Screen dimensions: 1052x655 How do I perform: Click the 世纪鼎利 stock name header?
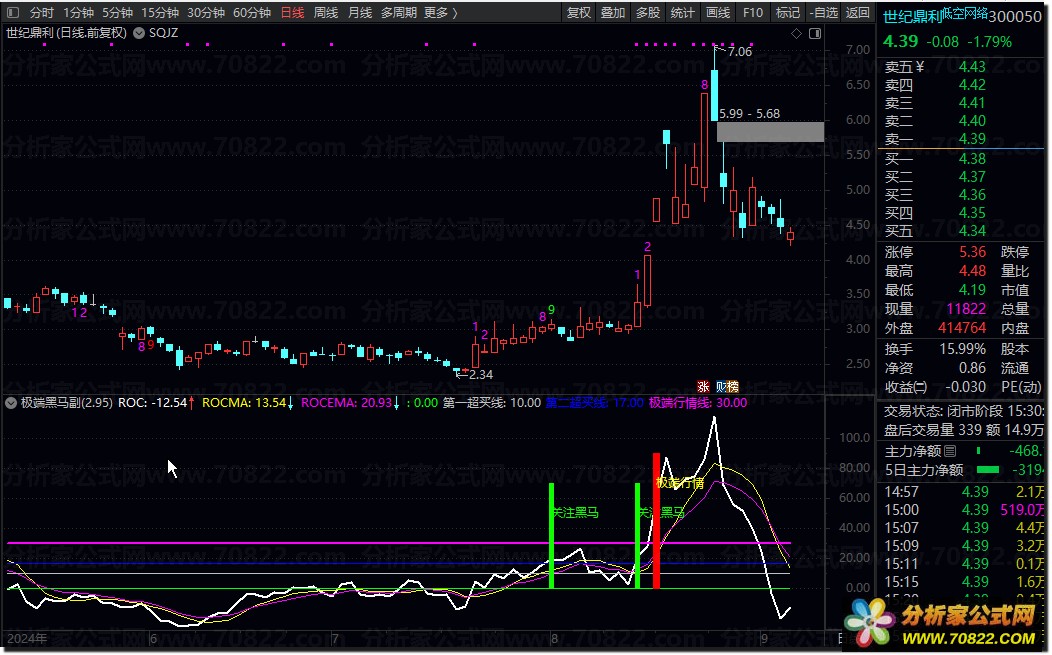(x=912, y=17)
